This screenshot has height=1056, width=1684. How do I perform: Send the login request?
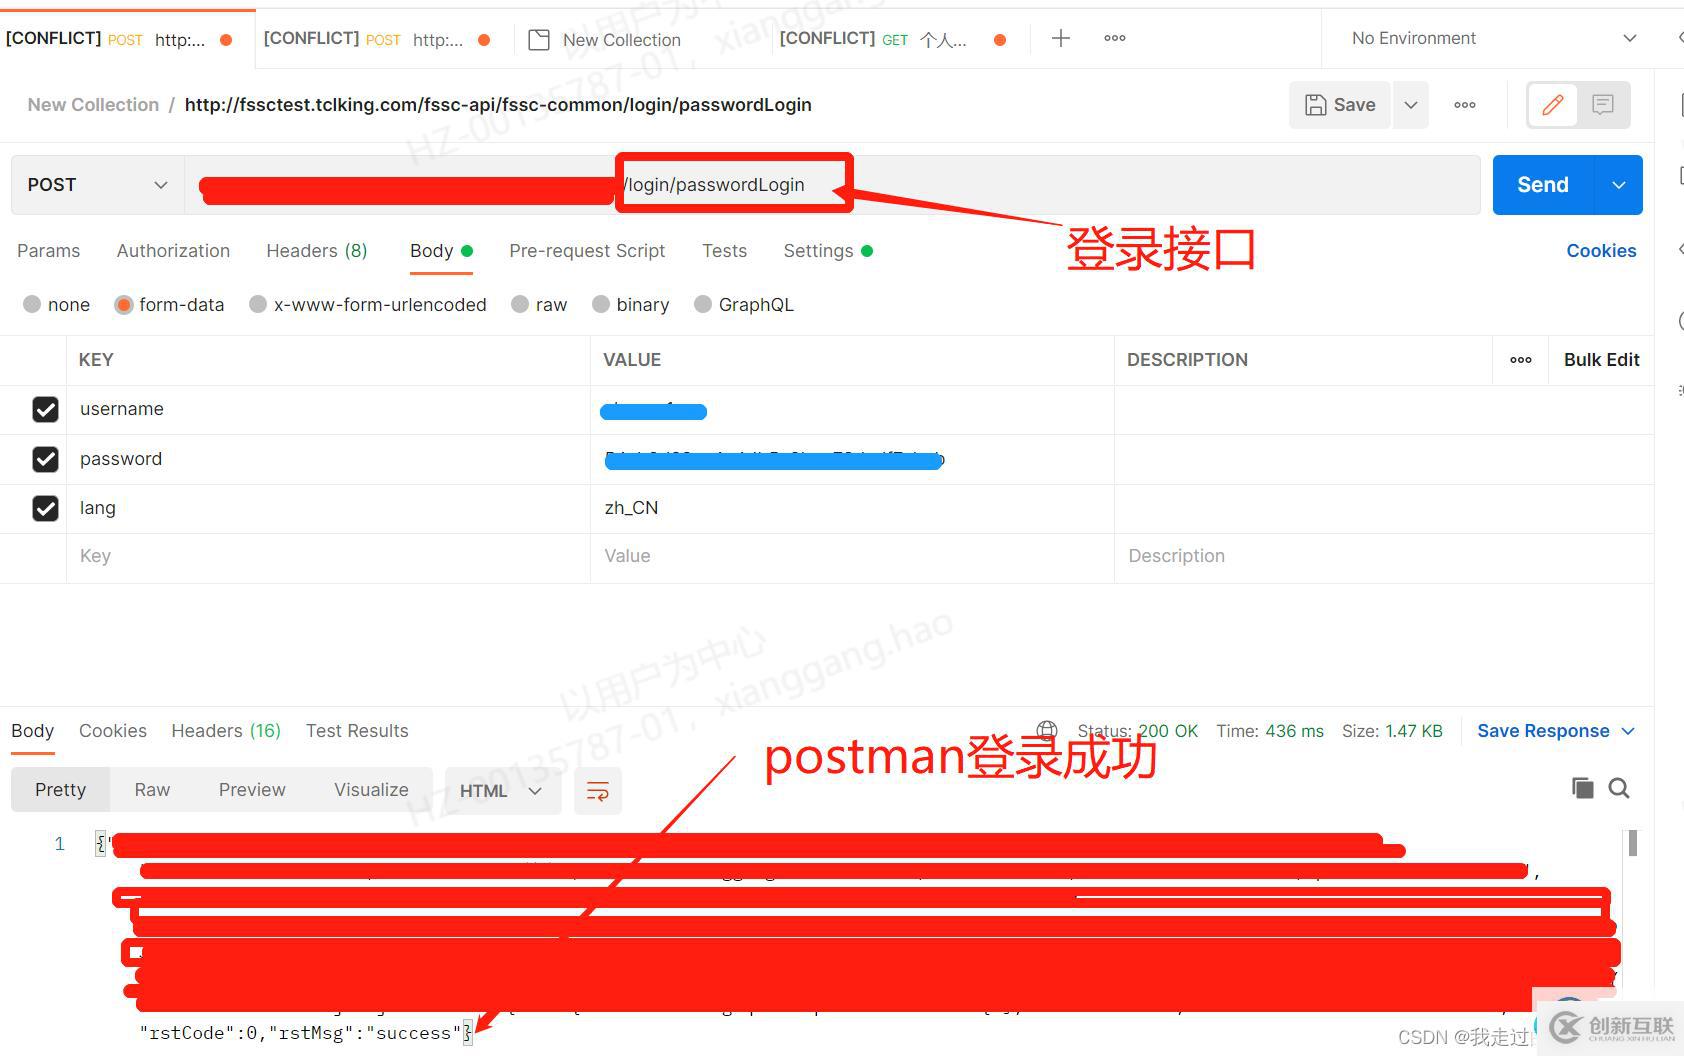pyautogui.click(x=1543, y=185)
